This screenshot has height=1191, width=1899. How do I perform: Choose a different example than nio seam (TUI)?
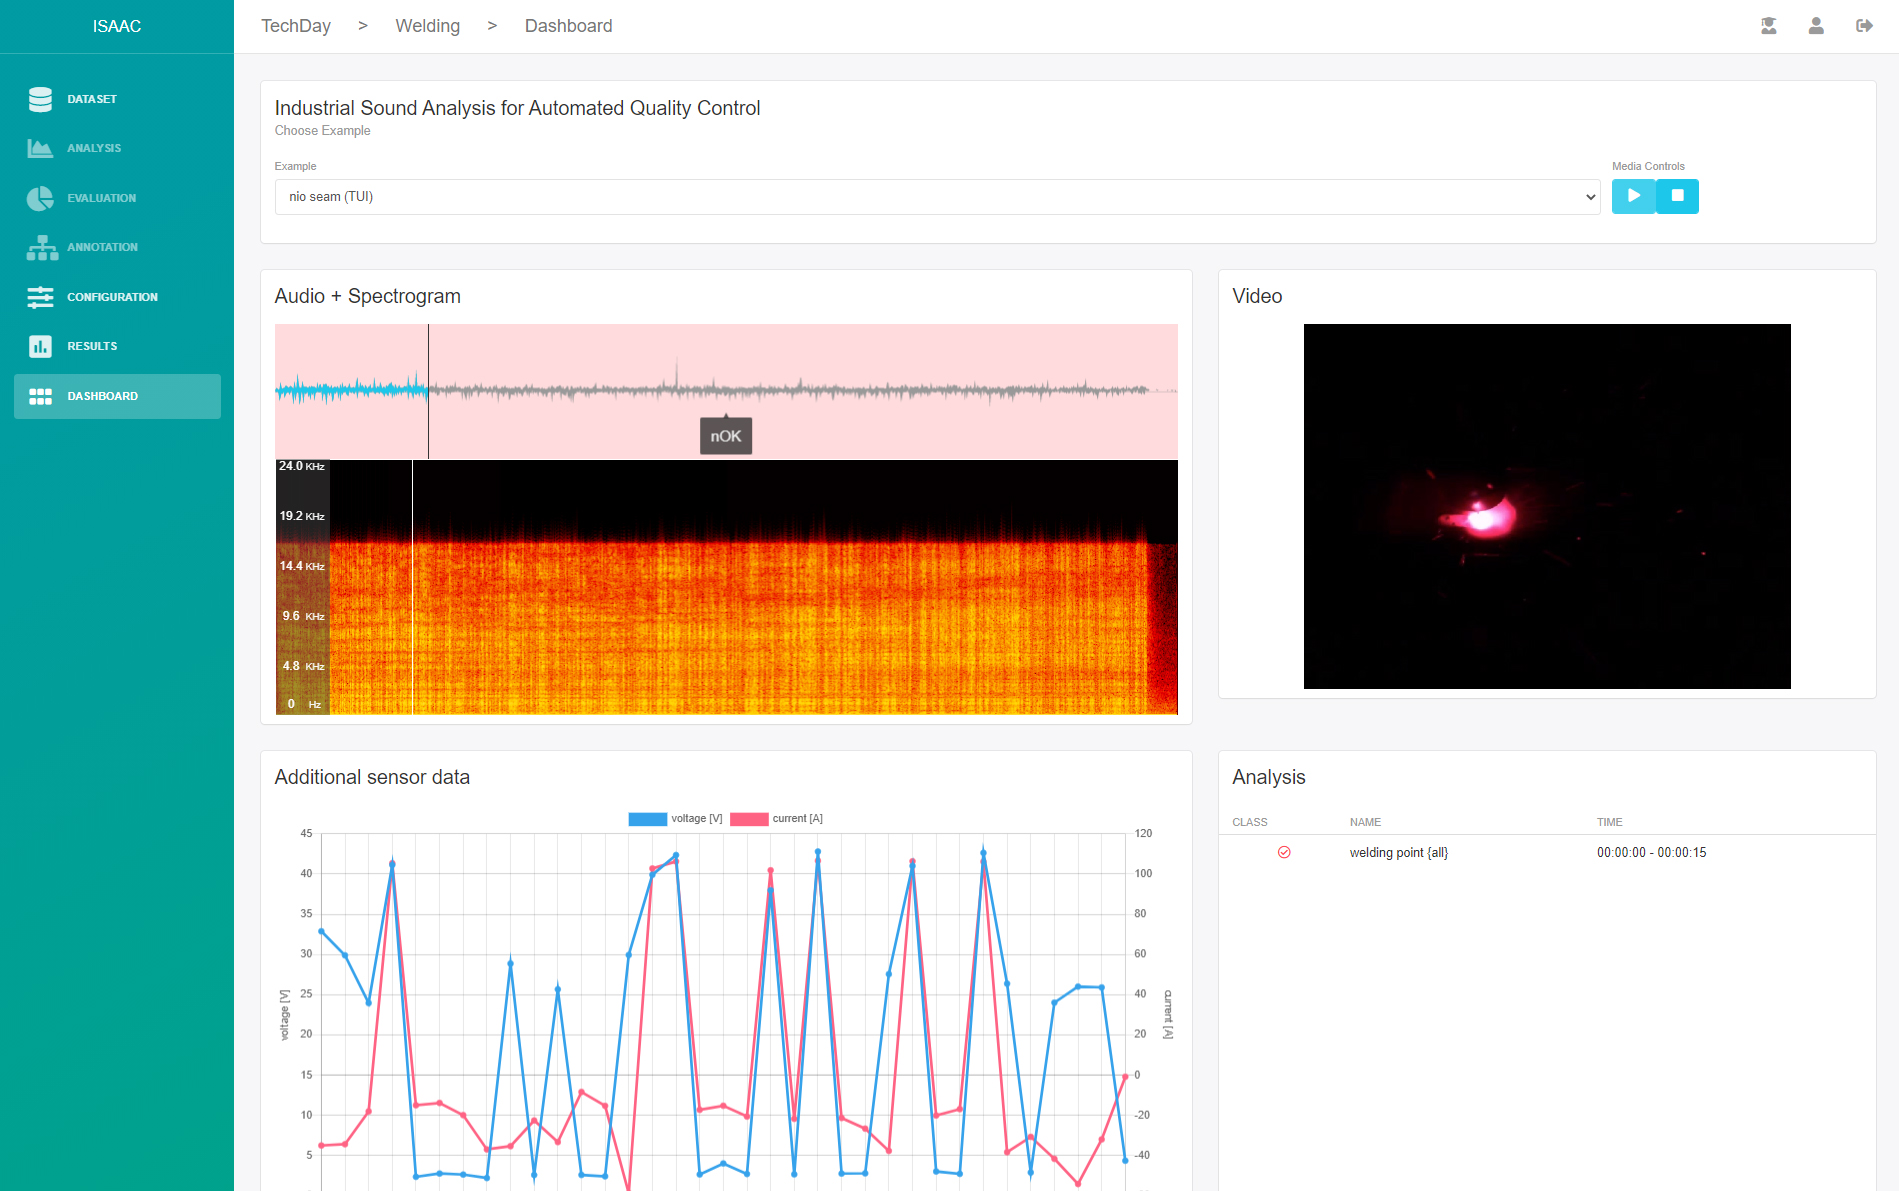(x=937, y=197)
